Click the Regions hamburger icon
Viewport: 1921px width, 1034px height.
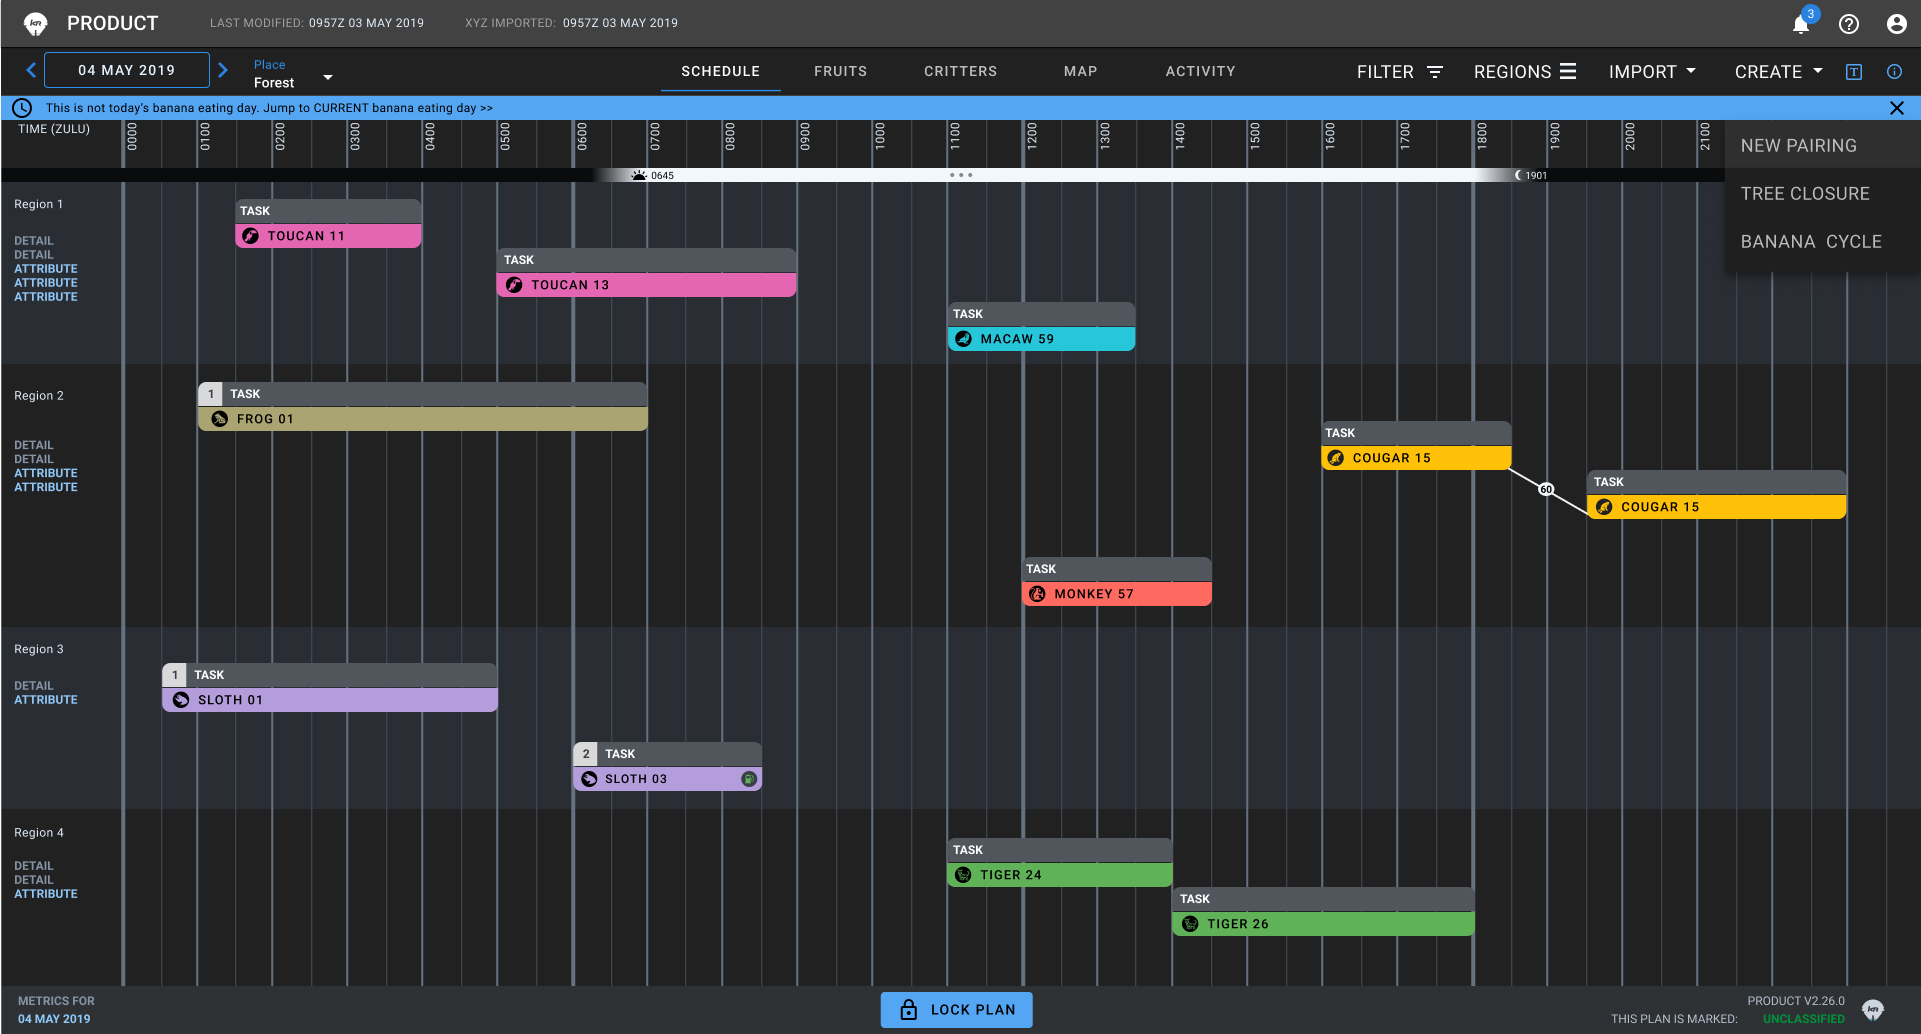click(1568, 71)
